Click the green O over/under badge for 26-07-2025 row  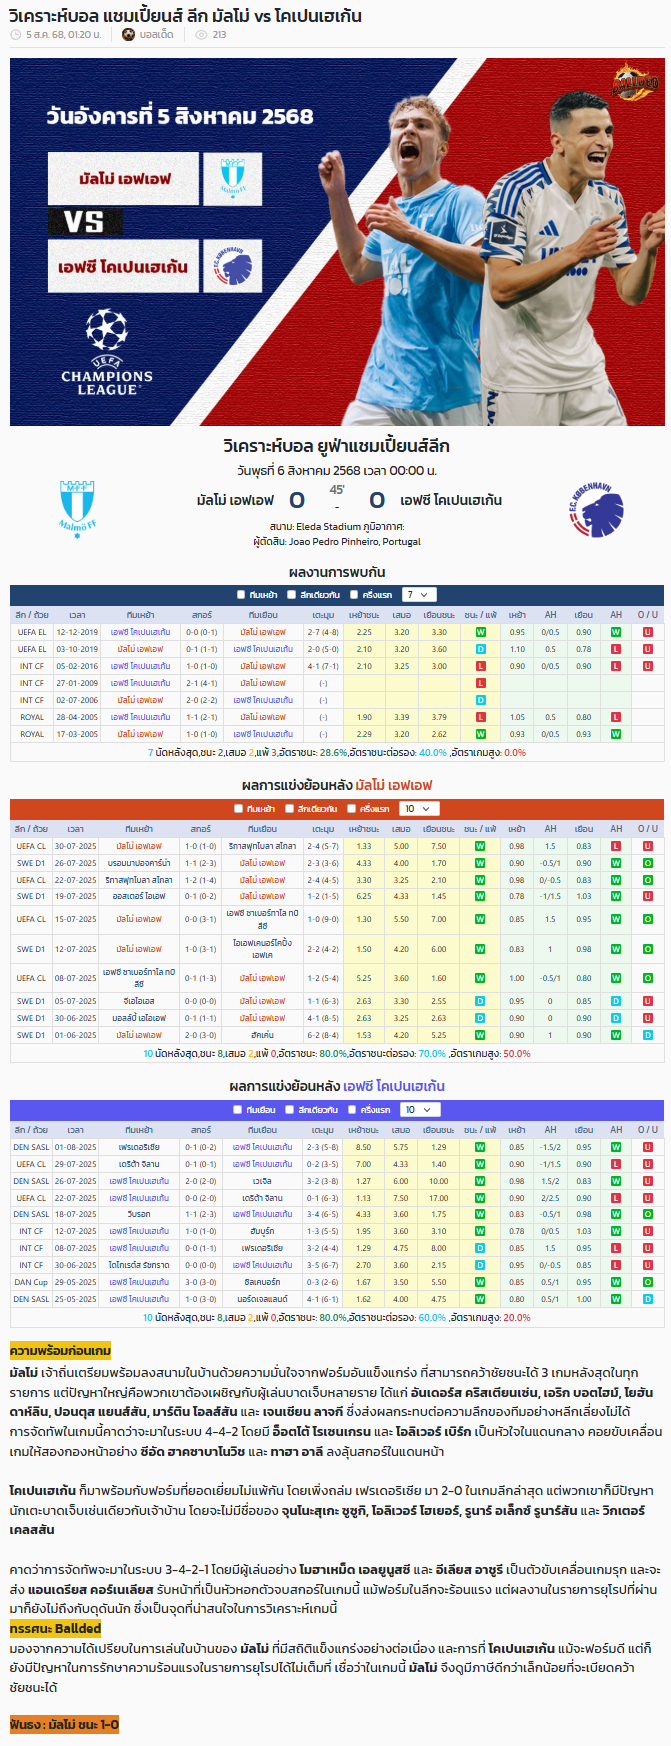click(648, 863)
